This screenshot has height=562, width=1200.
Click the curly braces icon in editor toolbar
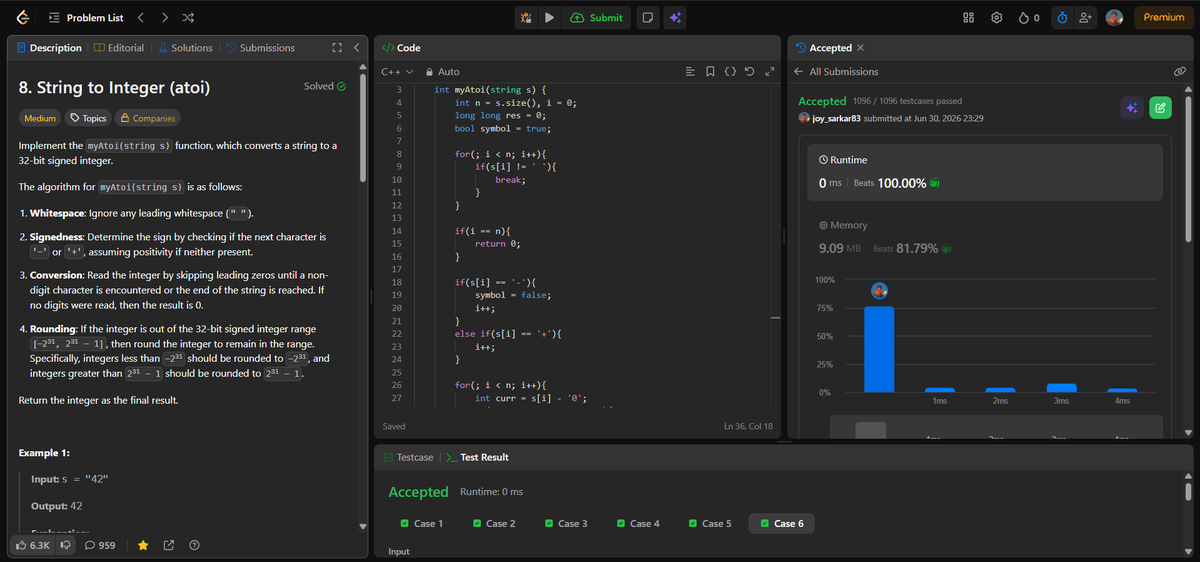(730, 72)
